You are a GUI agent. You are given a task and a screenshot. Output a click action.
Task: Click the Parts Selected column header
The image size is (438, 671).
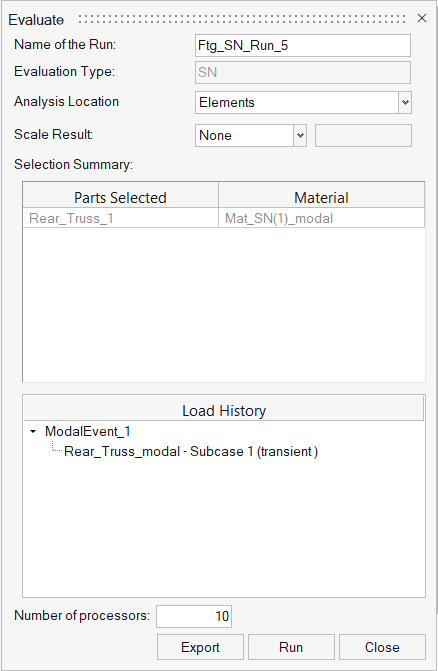click(121, 197)
